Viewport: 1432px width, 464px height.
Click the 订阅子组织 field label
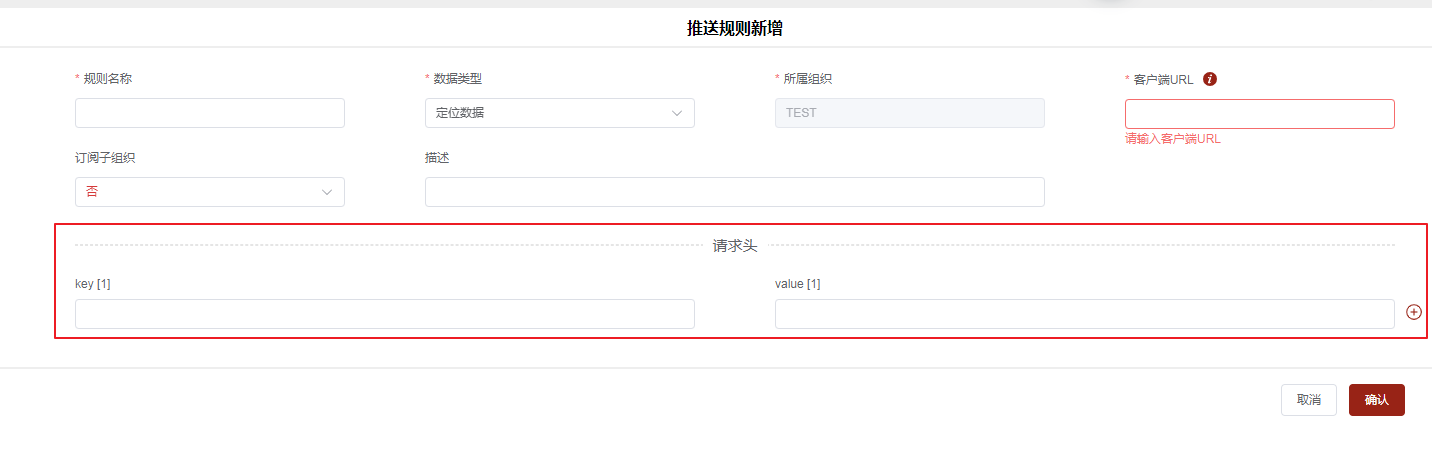(105, 158)
